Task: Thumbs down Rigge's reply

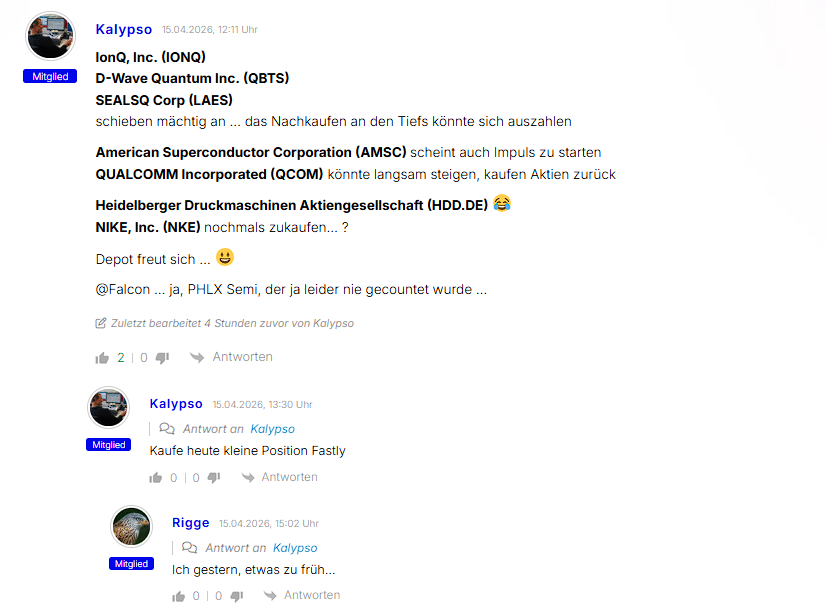Action: pos(237,596)
